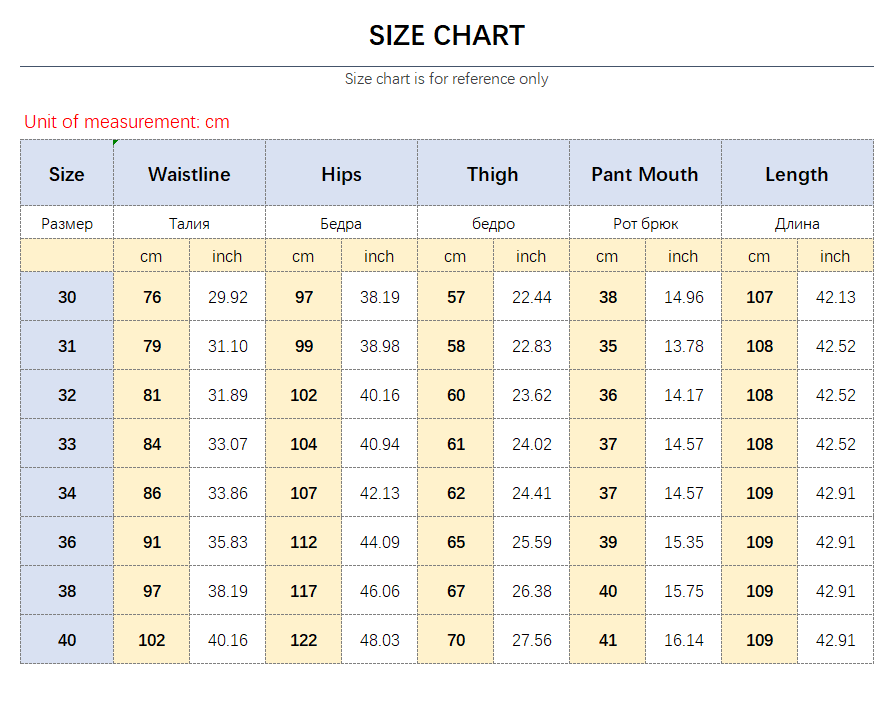Click thigh cm value 65
The height and width of the screenshot is (704, 894).
tap(456, 542)
